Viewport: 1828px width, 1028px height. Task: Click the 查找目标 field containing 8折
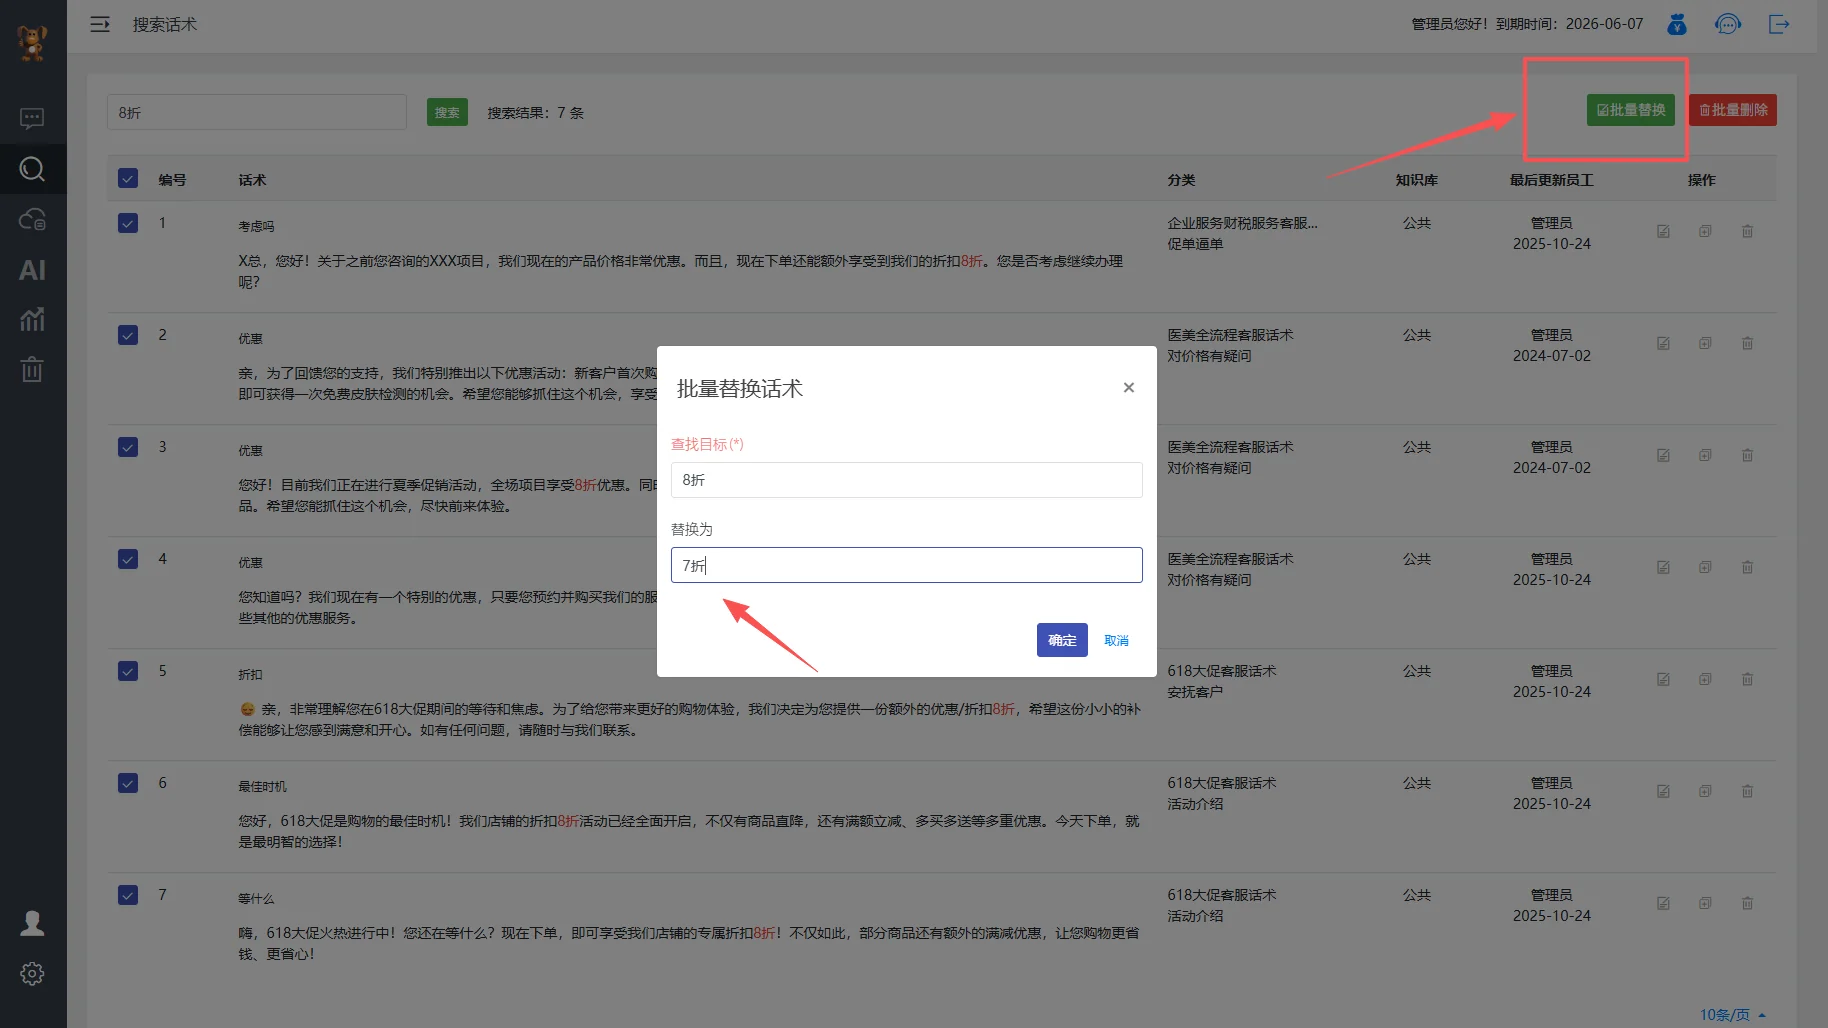point(906,480)
